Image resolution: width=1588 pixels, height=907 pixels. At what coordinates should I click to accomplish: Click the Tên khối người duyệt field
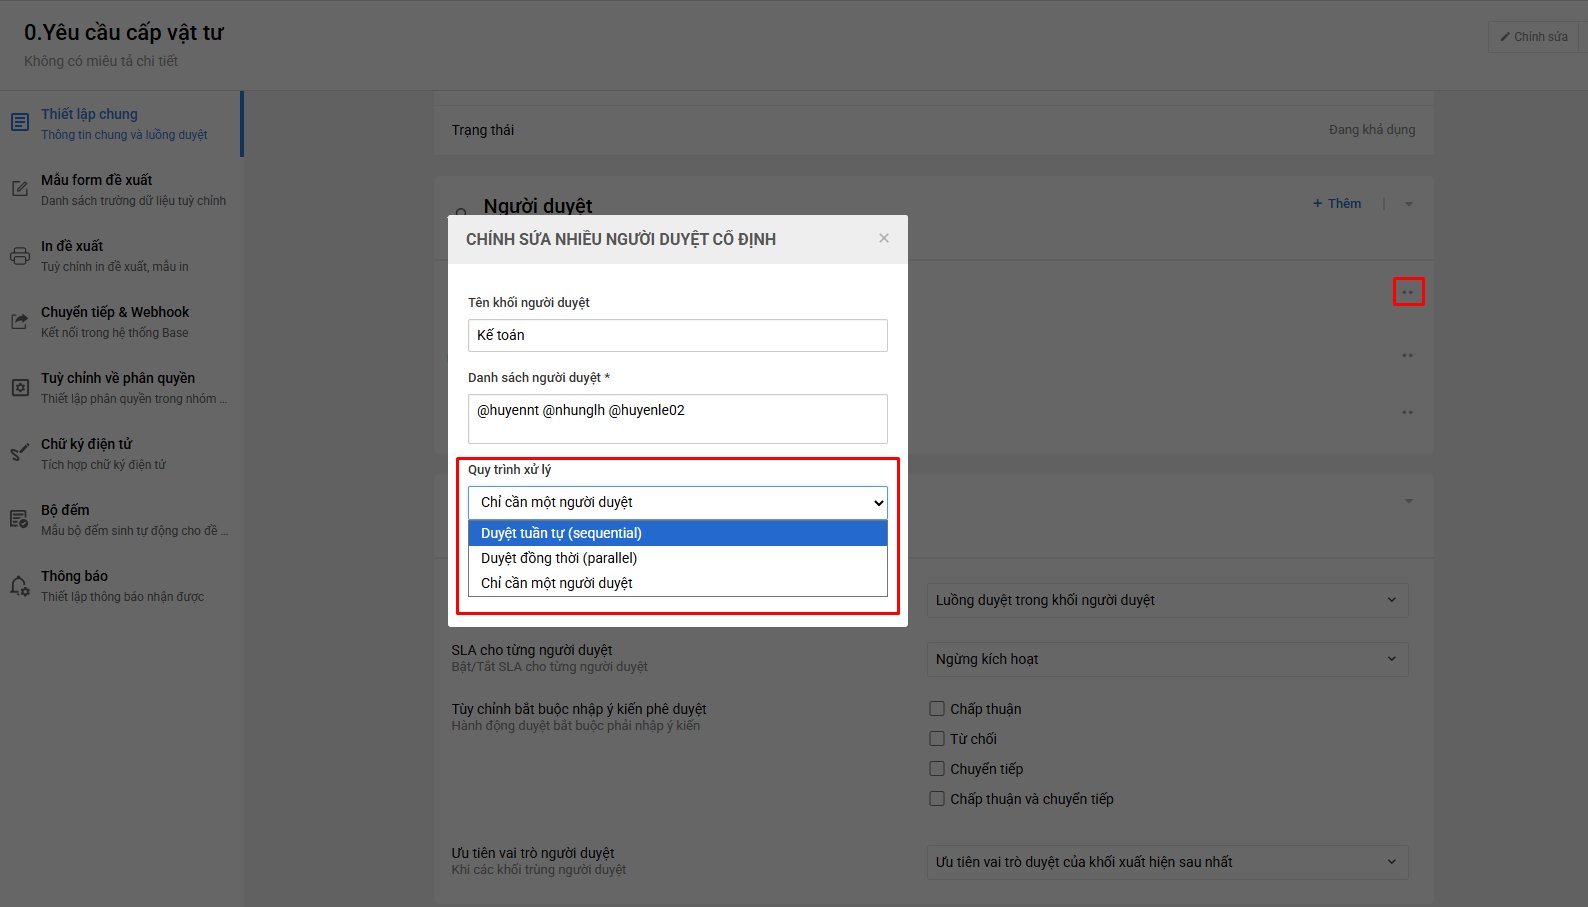tap(678, 335)
